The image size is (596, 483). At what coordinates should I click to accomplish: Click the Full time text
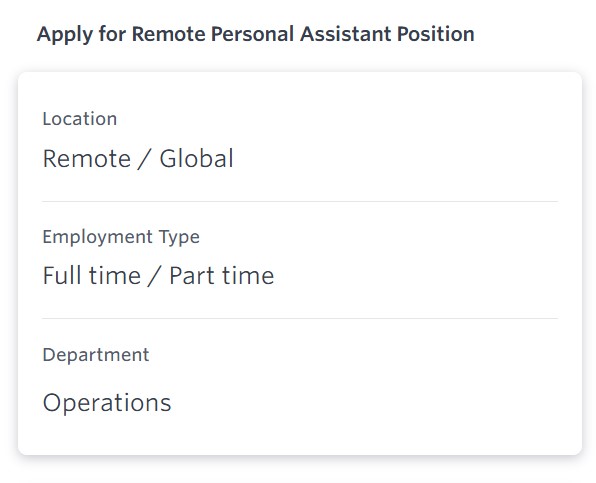92,276
